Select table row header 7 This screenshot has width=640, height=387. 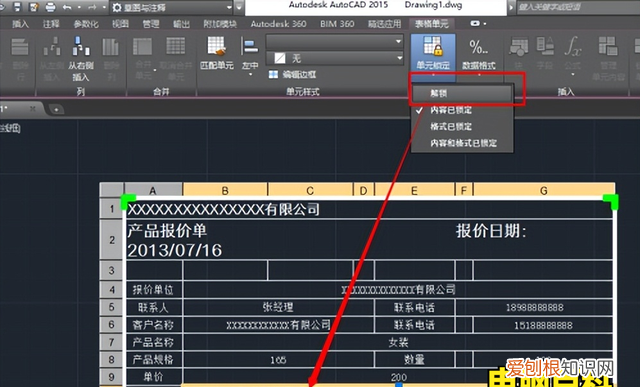pyautogui.click(x=111, y=342)
